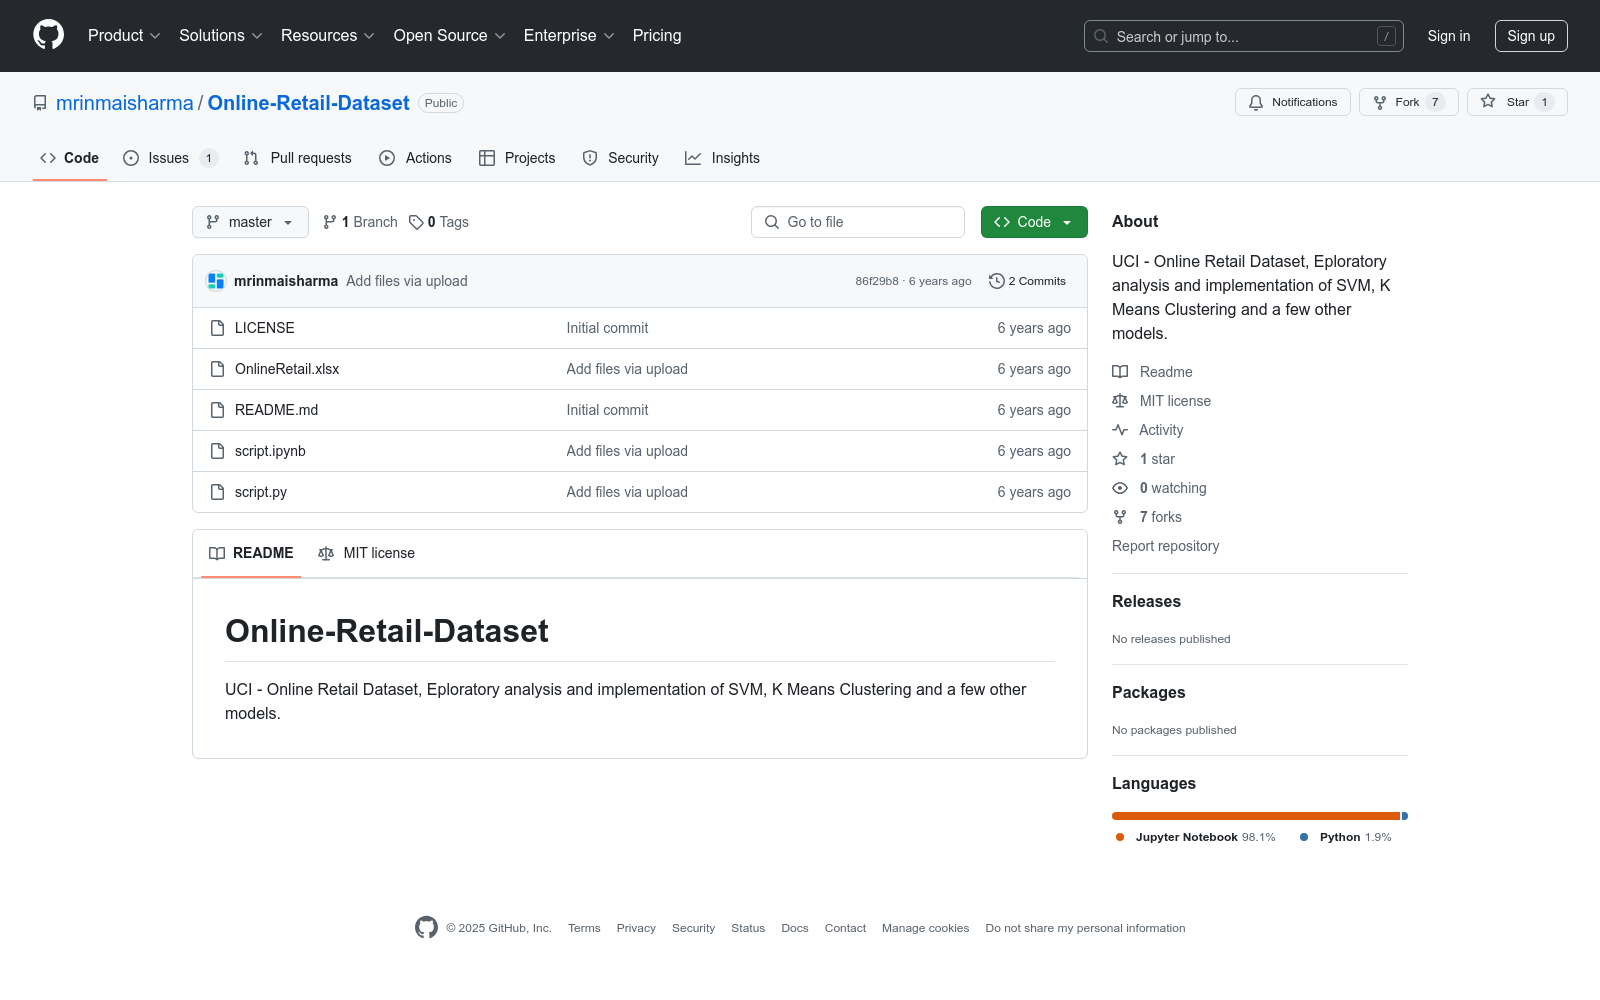Open the Code tab
The image size is (1600, 1000).
point(70,158)
